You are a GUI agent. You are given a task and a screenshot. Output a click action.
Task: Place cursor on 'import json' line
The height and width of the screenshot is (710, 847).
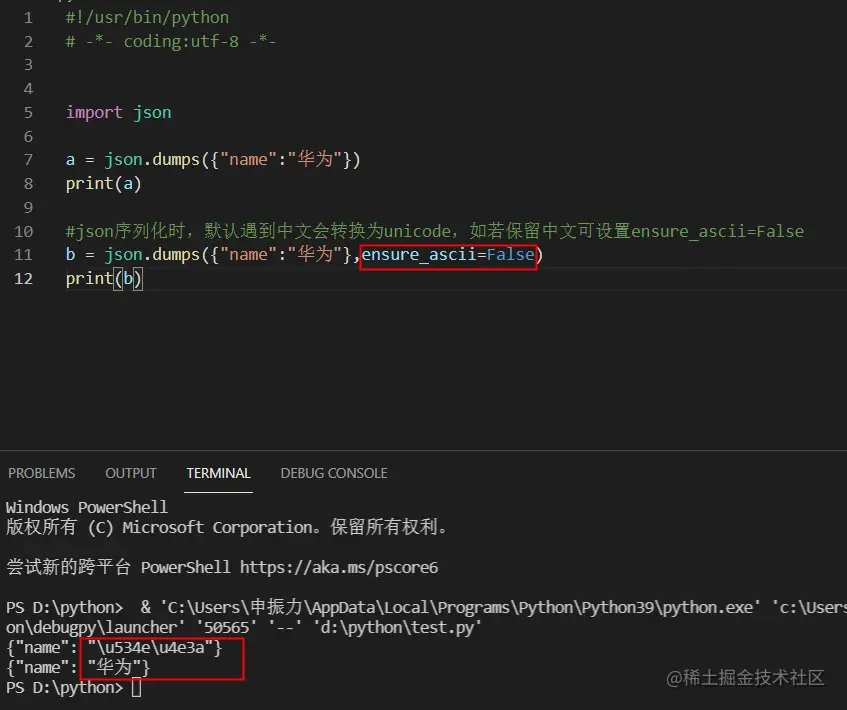click(x=118, y=112)
